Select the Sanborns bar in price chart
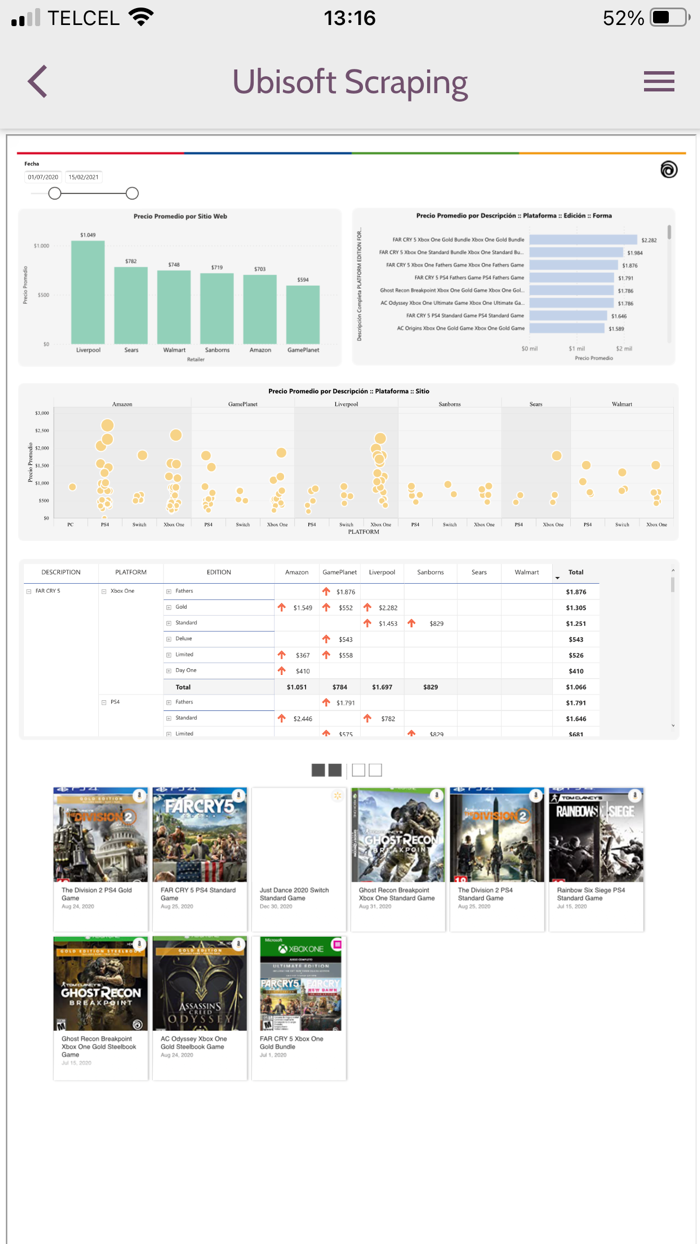This screenshot has width=700, height=1244. click(x=217, y=309)
